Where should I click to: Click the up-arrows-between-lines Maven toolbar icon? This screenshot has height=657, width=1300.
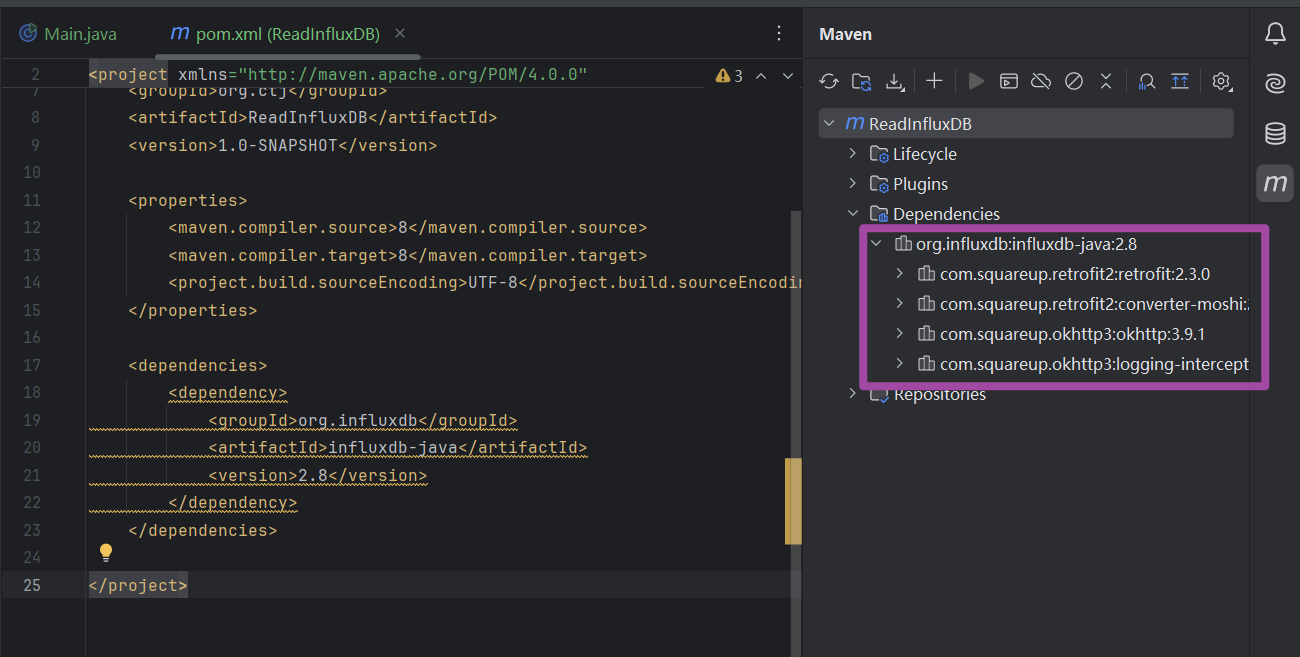[x=1180, y=81]
